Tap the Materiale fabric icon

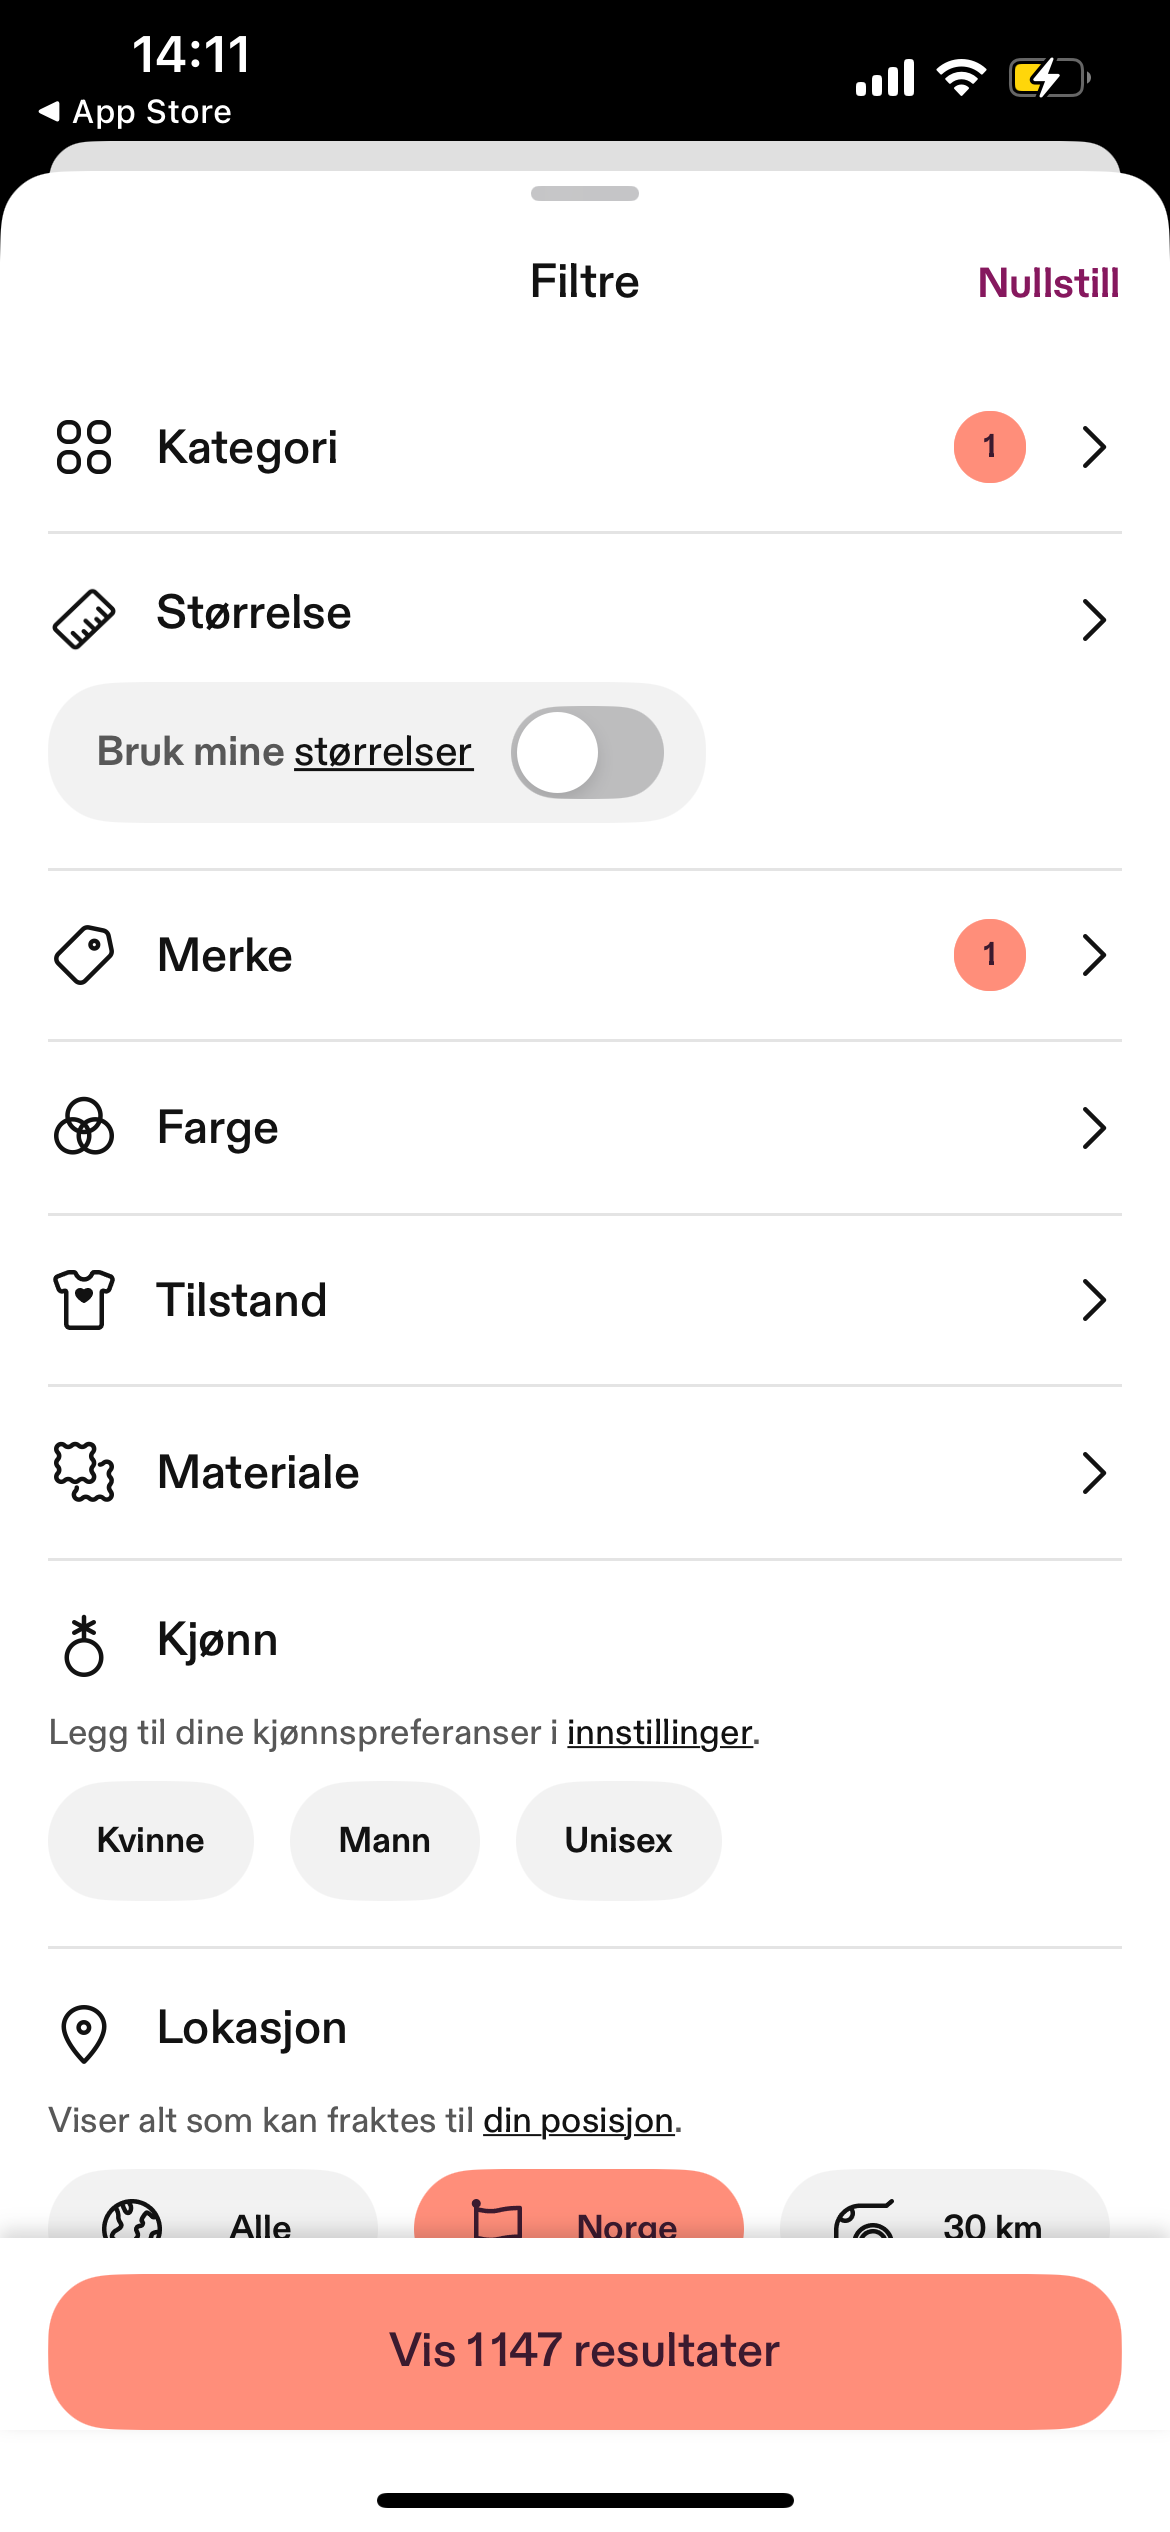coord(84,1472)
